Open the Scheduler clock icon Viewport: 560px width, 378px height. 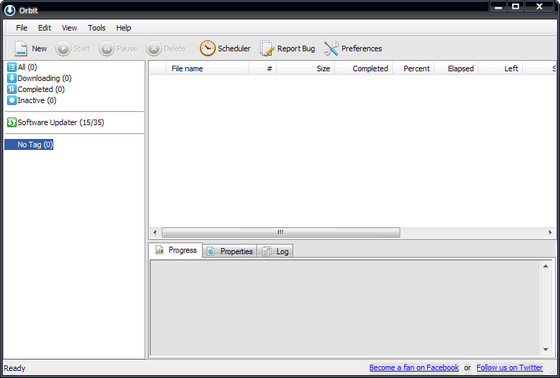coord(208,48)
